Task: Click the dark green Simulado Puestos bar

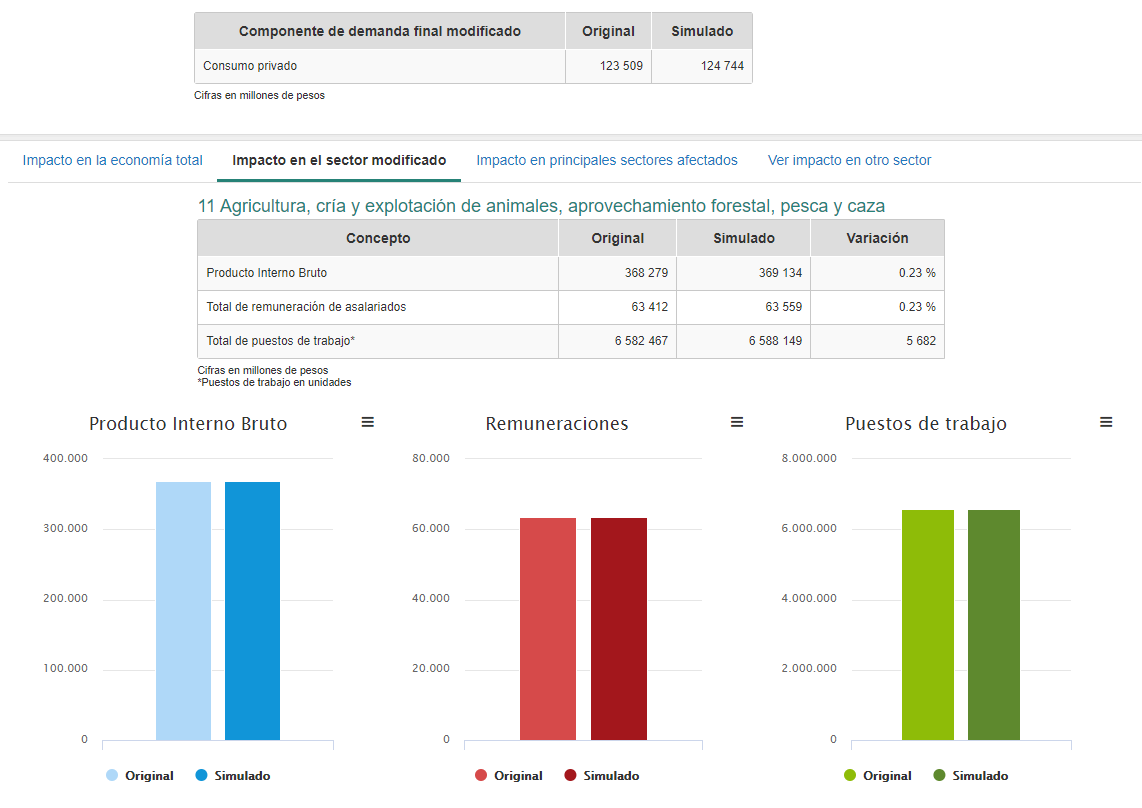Action: (x=994, y=625)
